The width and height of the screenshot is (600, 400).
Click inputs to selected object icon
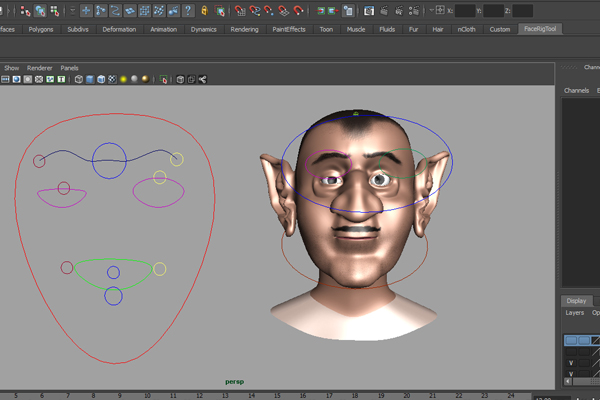(x=321, y=11)
